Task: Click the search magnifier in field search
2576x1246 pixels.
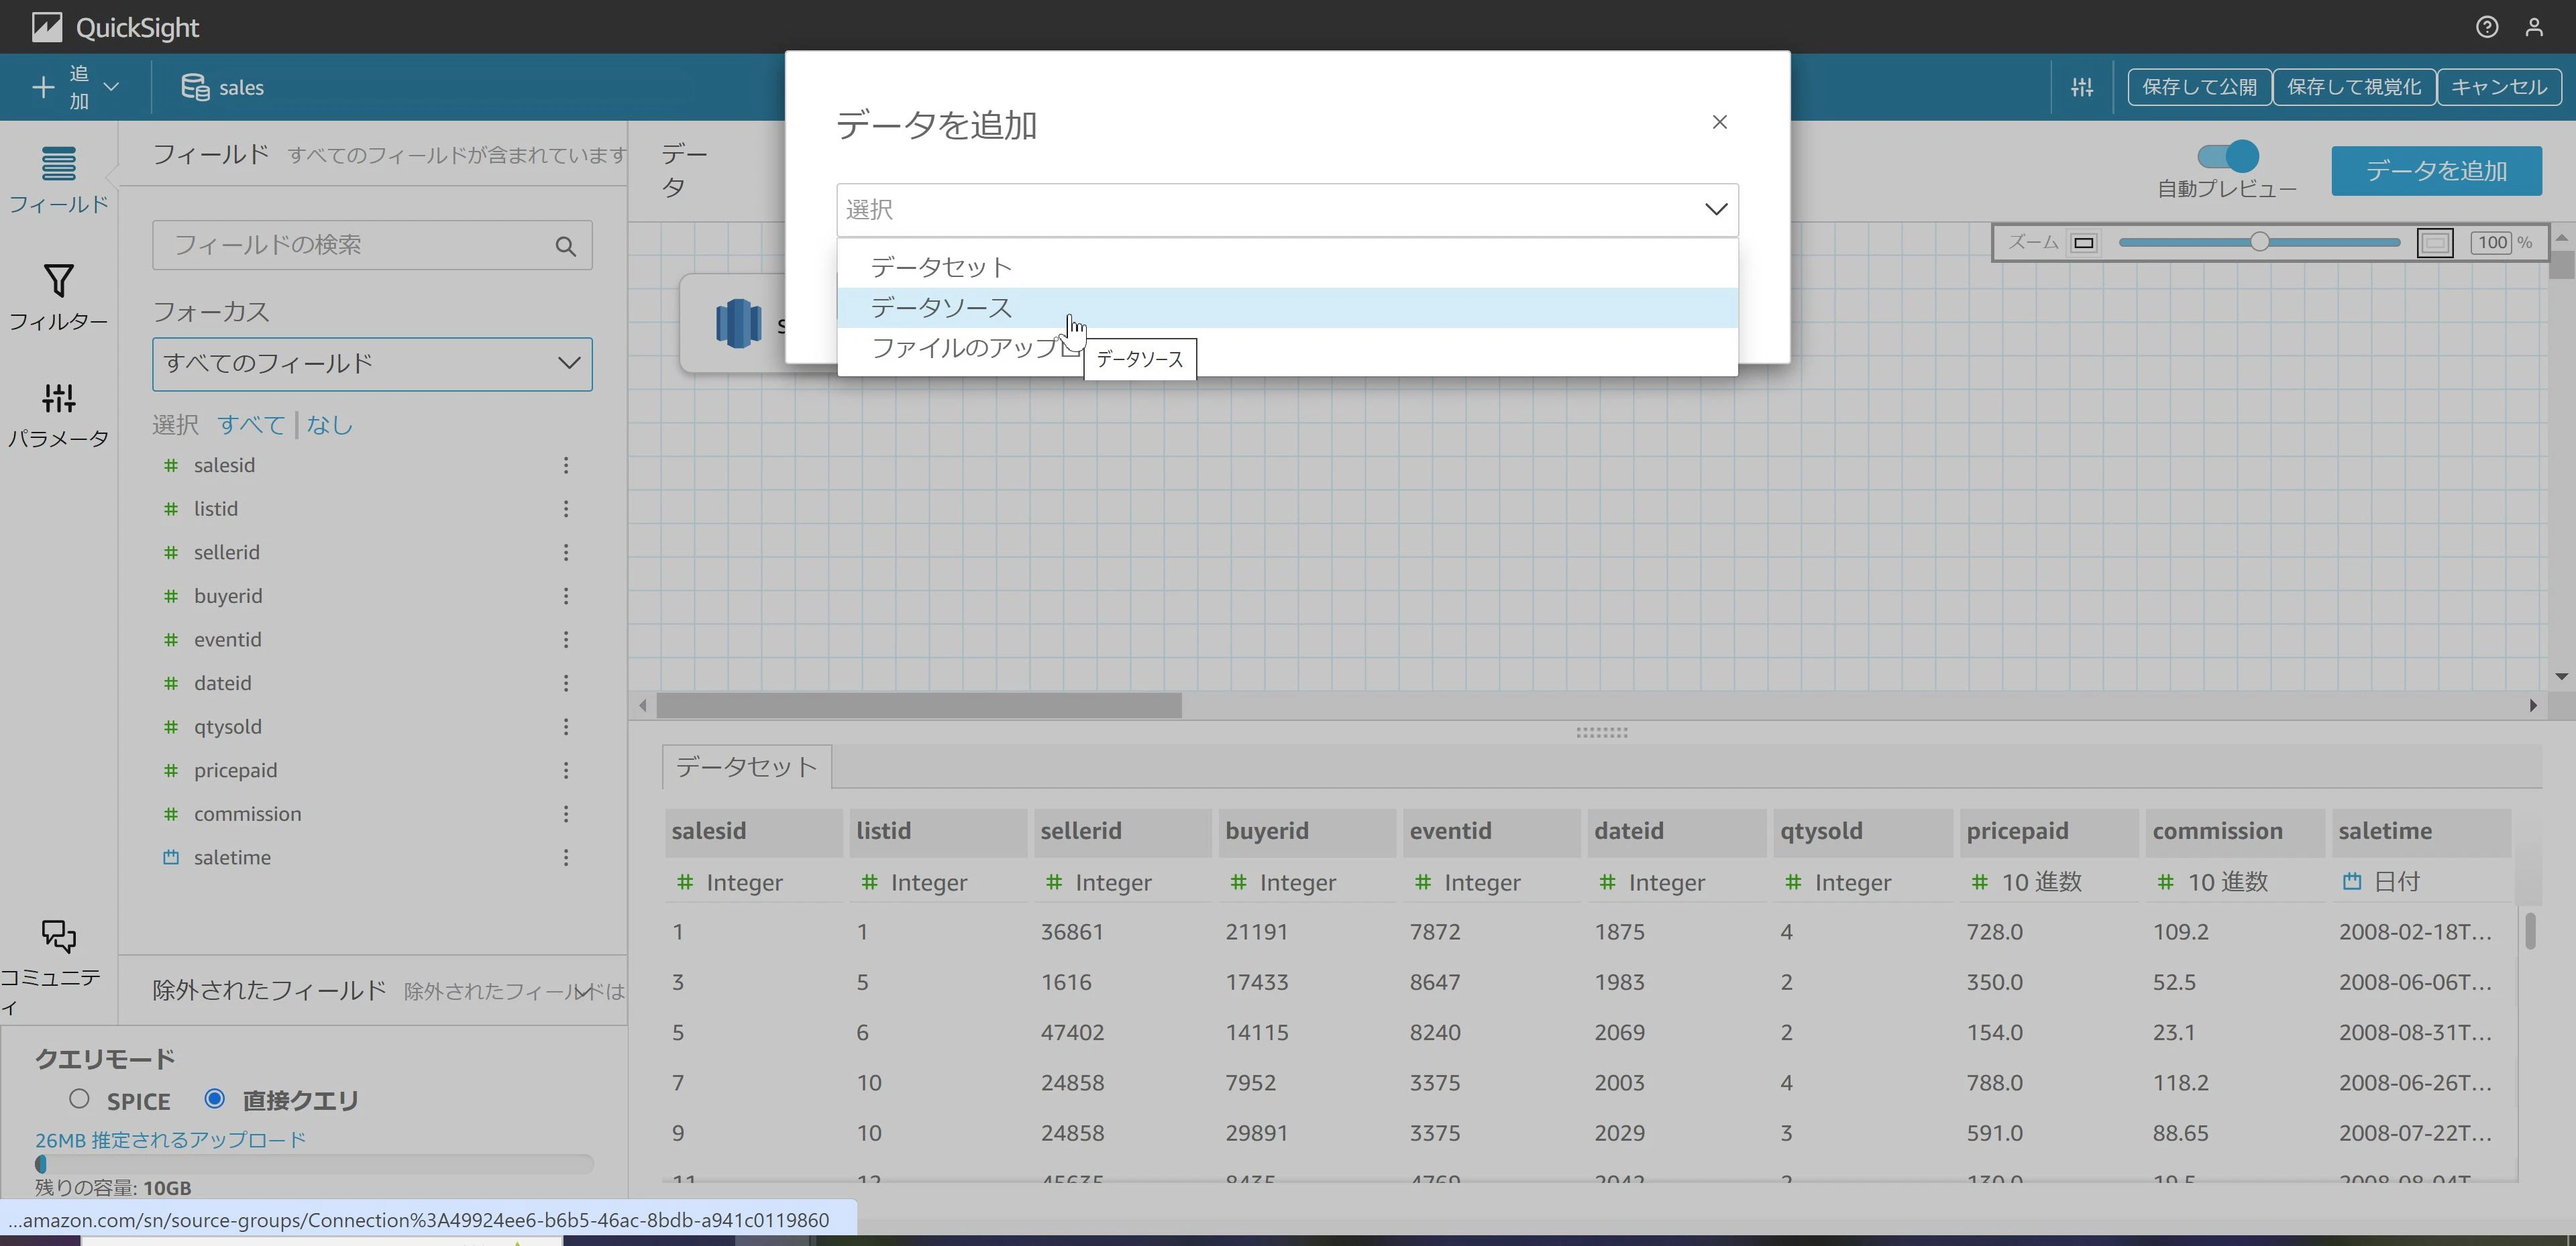Action: pyautogui.click(x=566, y=246)
